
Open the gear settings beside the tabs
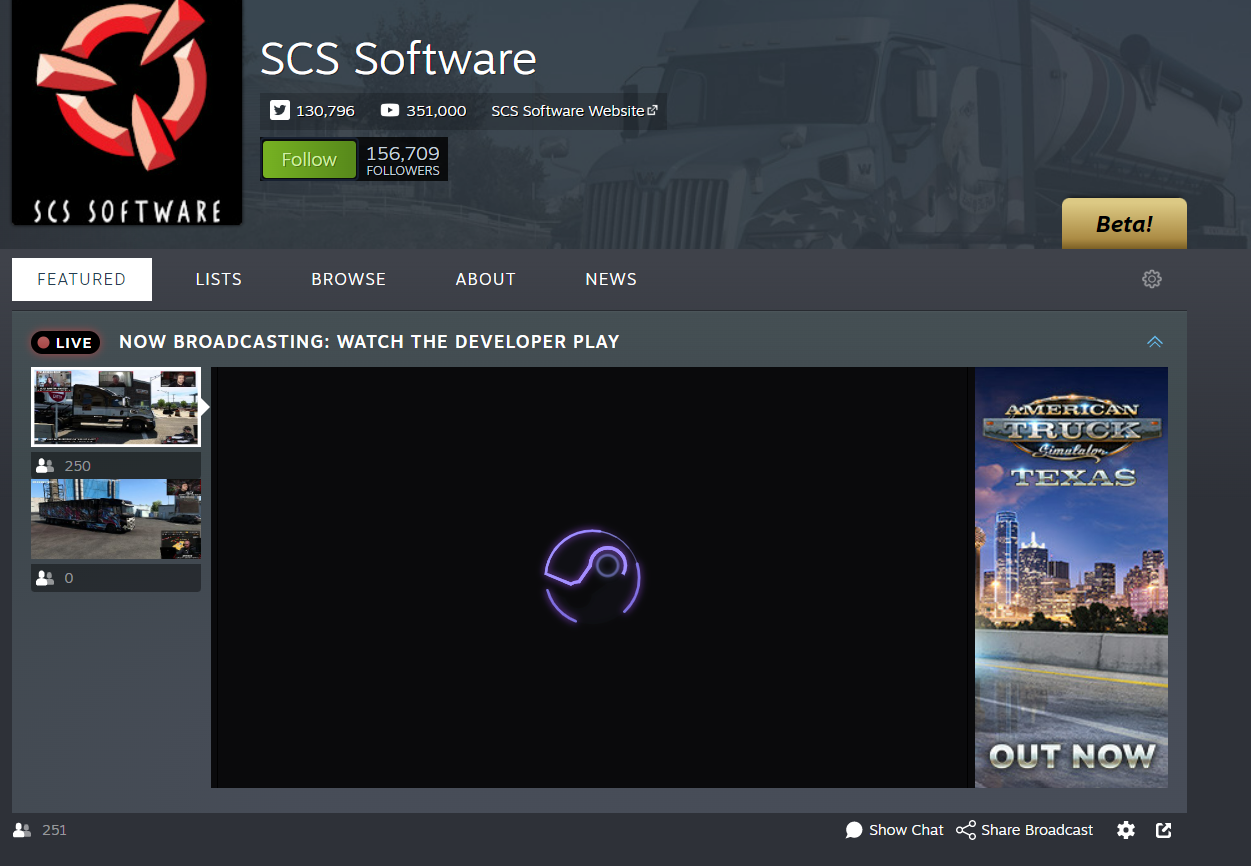[1152, 279]
